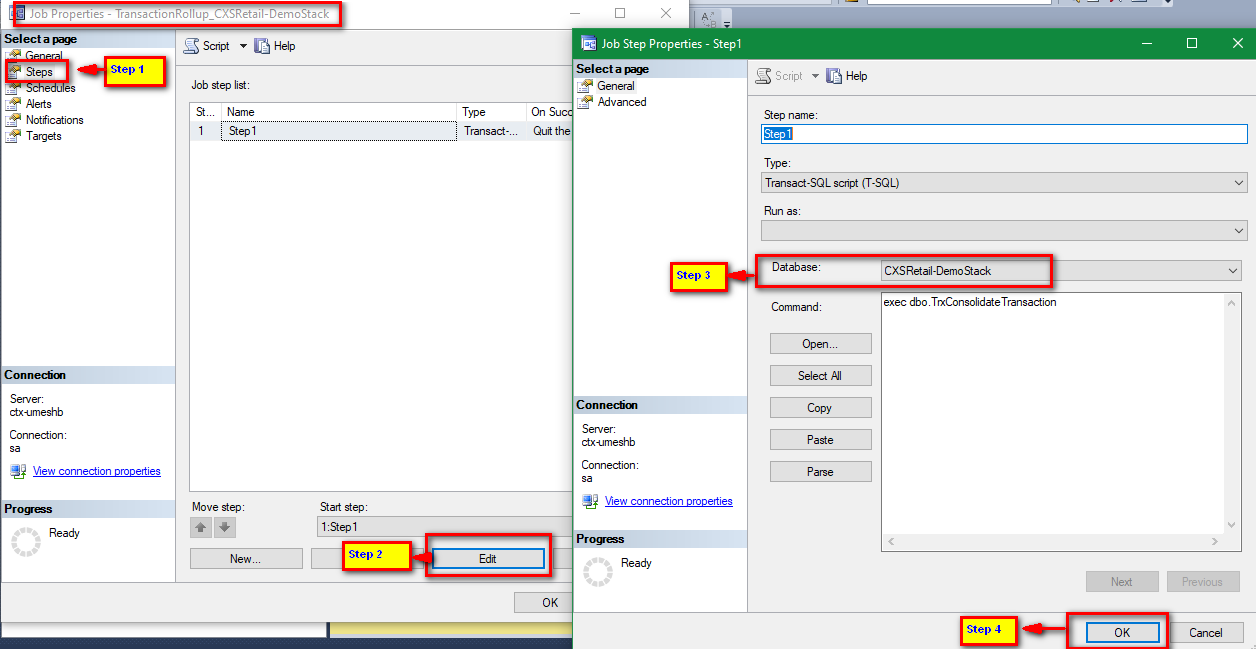This screenshot has width=1256, height=649.
Task: Click the Help icon in Job Step Properties
Action: click(834, 76)
